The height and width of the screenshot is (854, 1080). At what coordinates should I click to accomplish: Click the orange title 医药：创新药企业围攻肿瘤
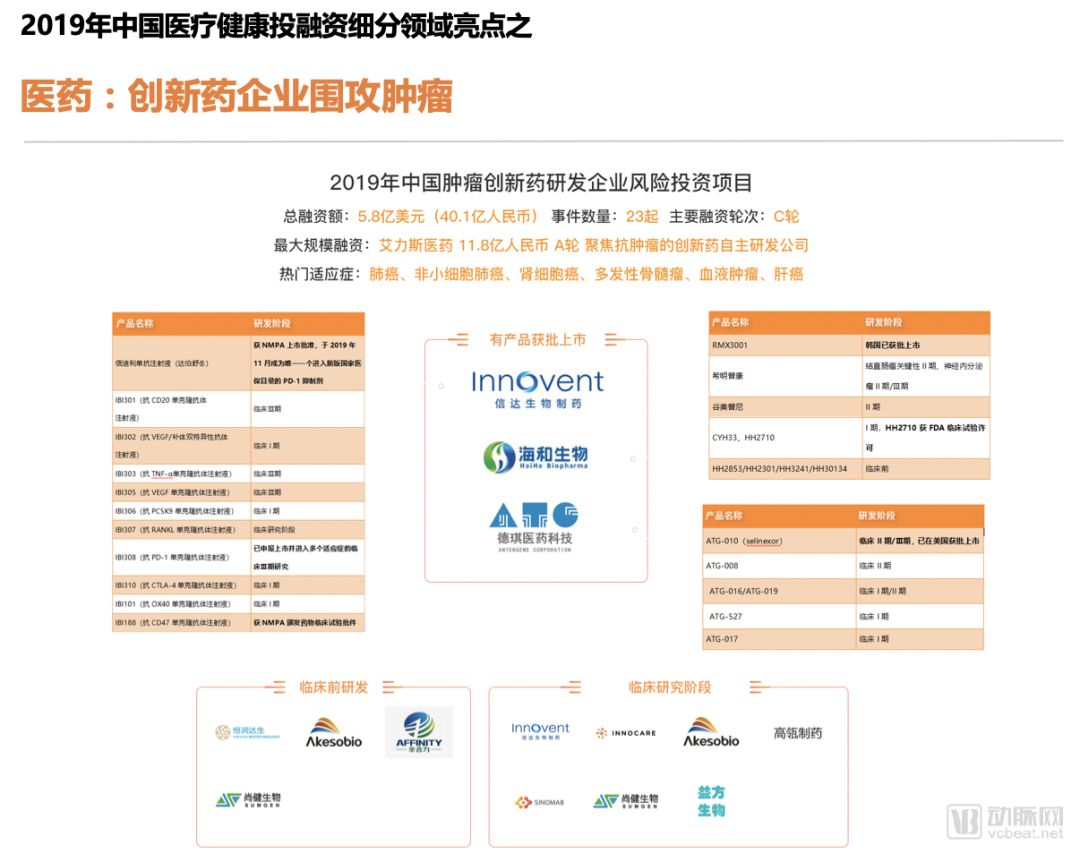[x=236, y=95]
